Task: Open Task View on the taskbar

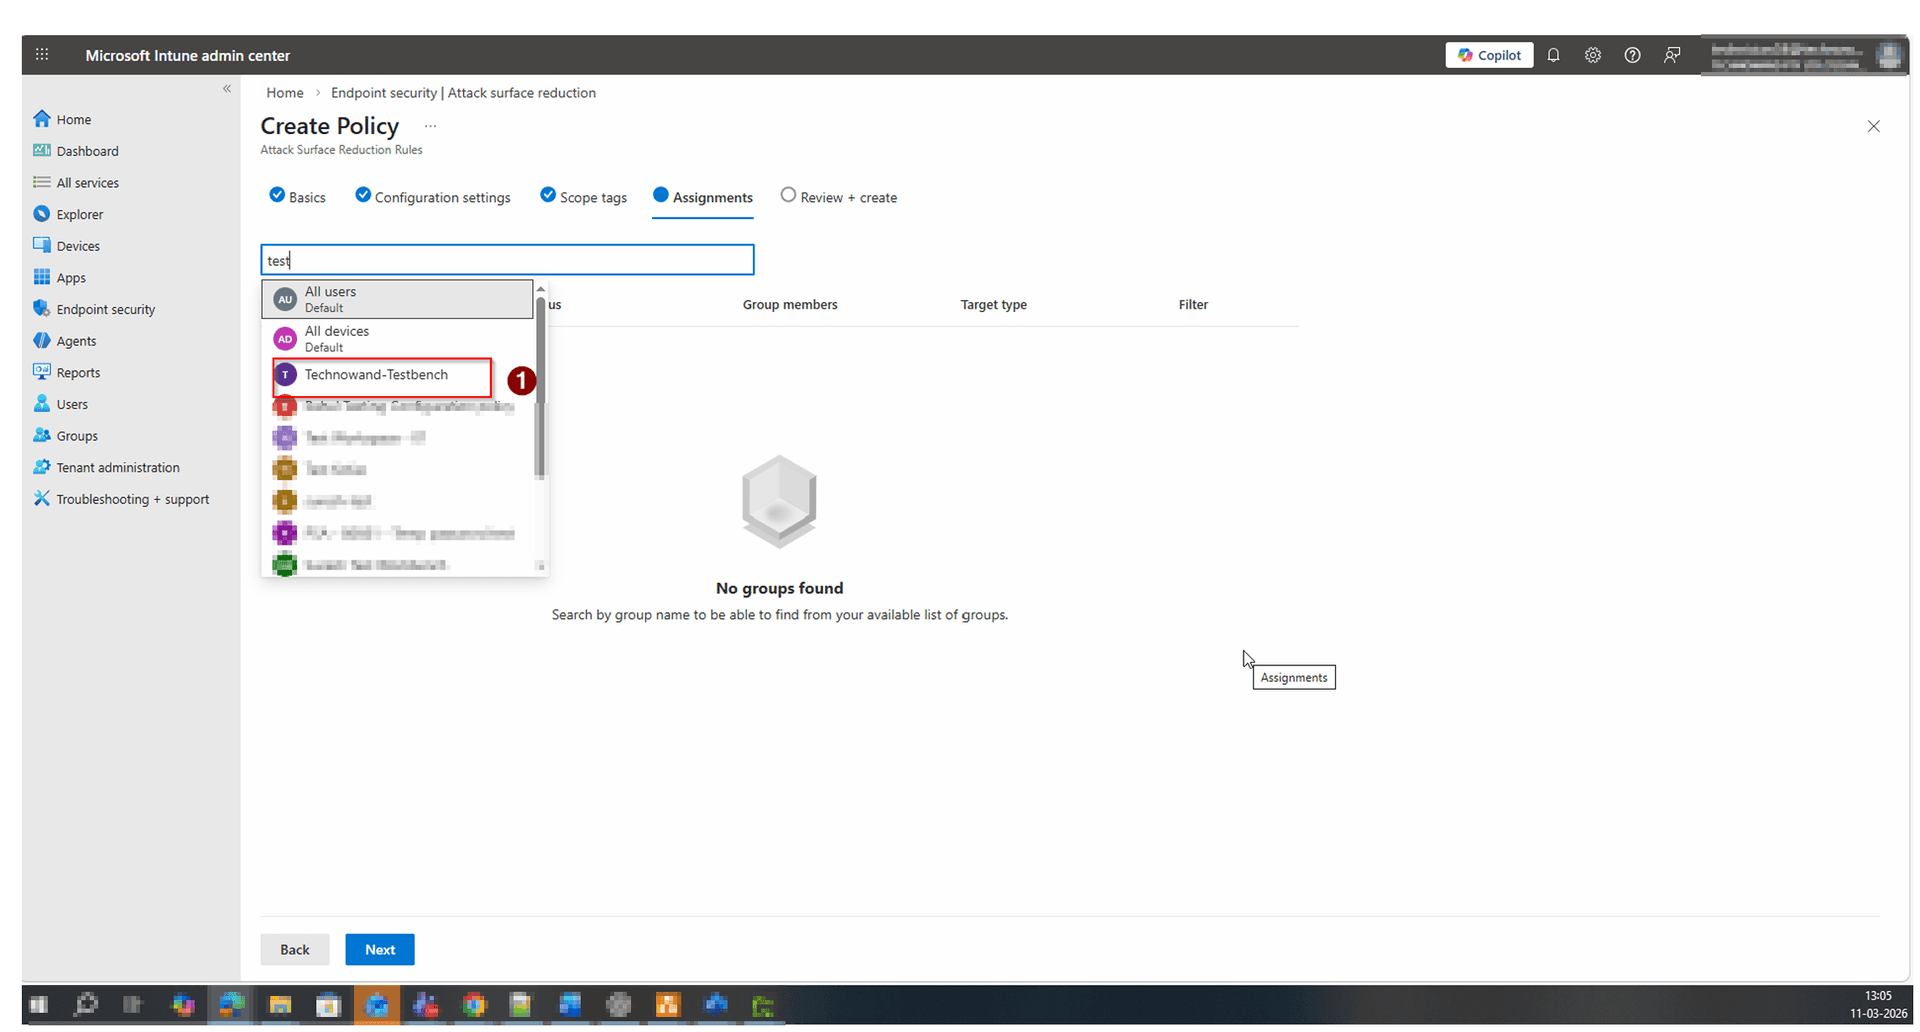Action: click(133, 1005)
